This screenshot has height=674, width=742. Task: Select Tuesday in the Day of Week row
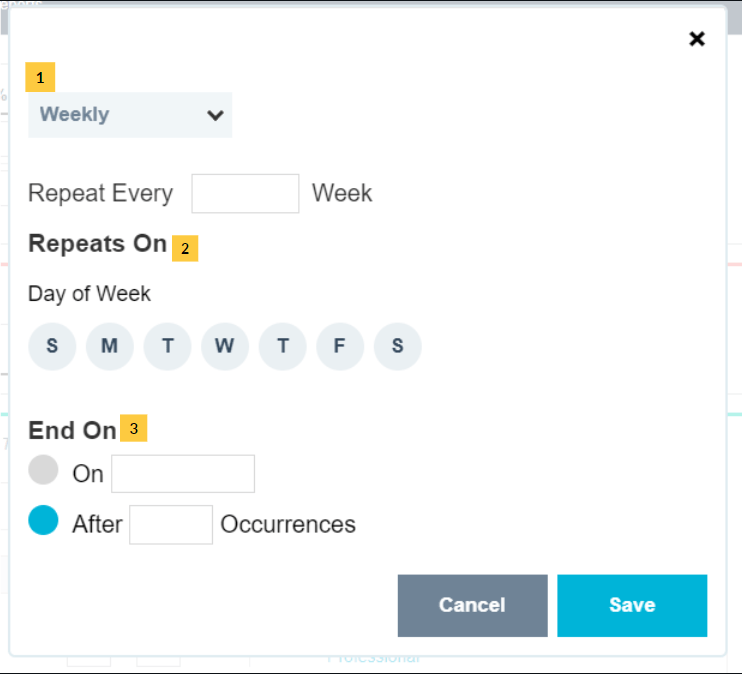coord(167,347)
